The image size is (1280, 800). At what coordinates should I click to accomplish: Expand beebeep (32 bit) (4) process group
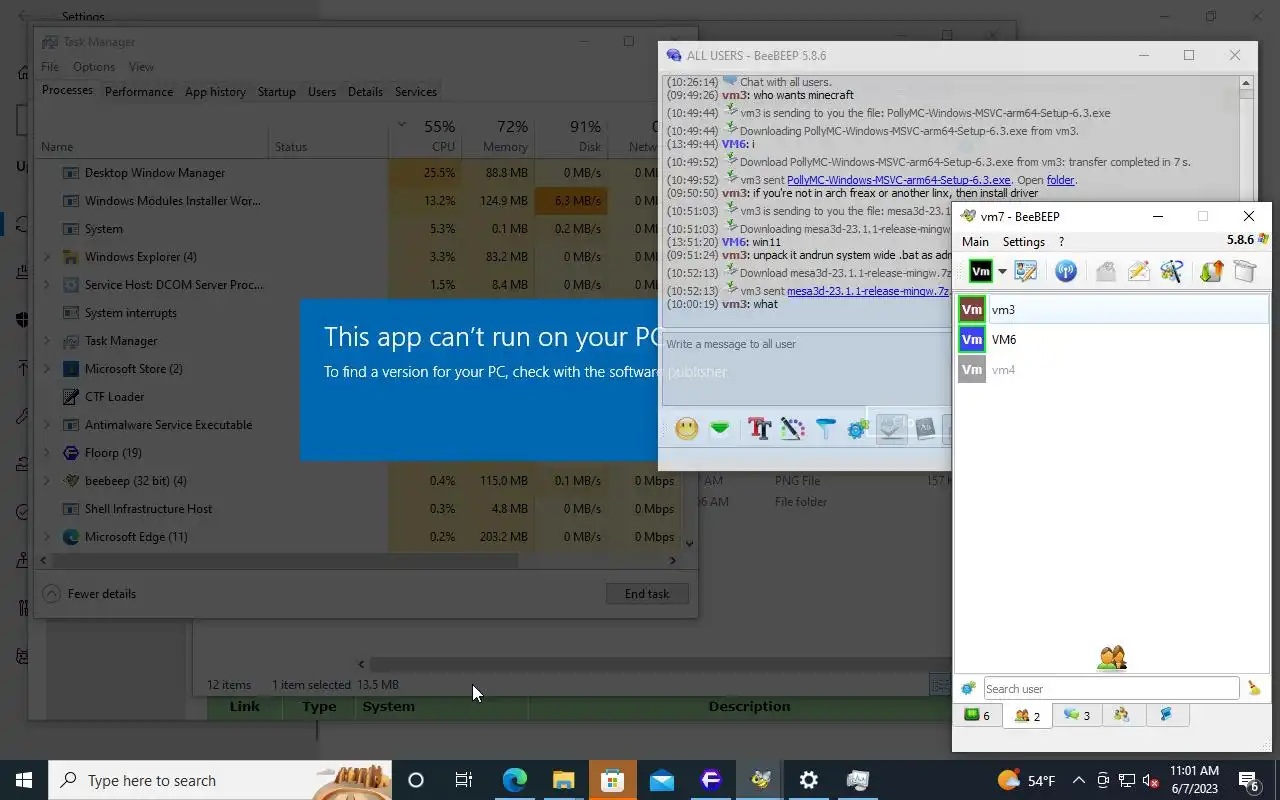tap(47, 481)
